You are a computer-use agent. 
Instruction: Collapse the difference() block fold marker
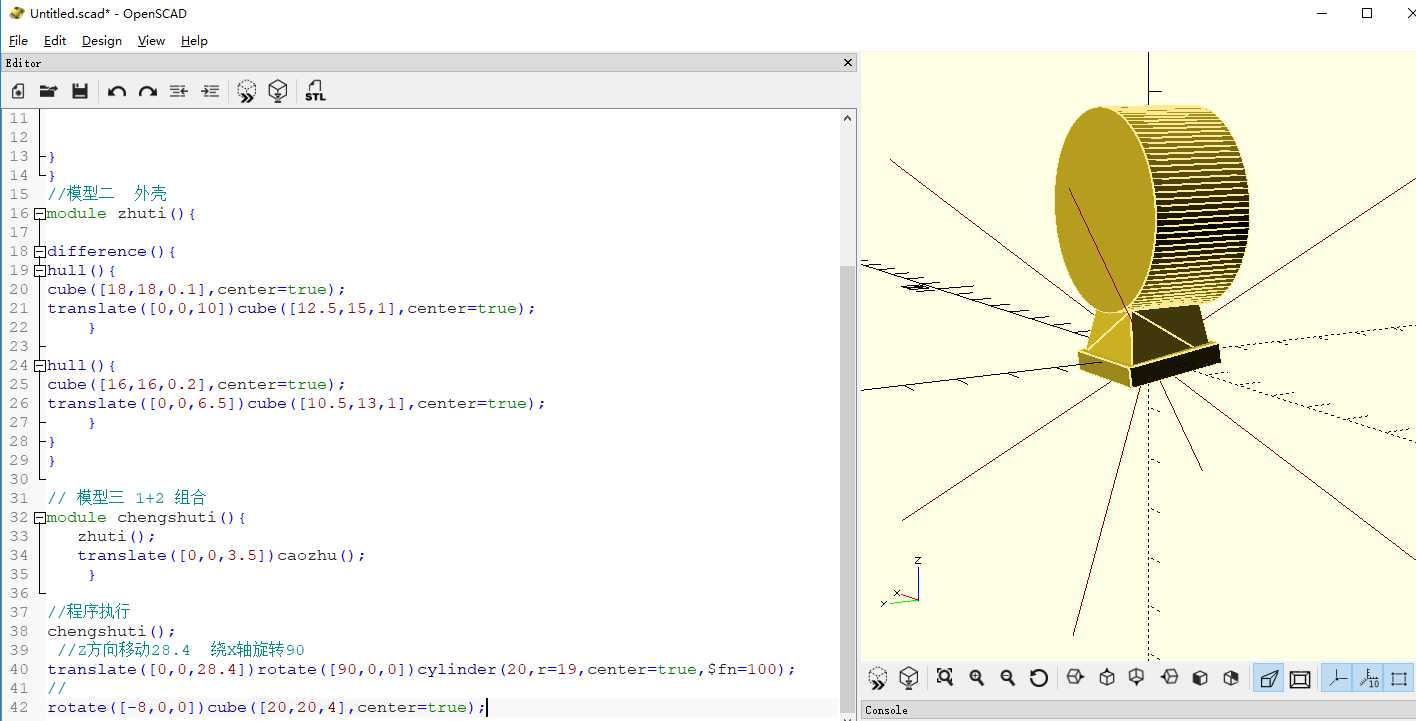(39, 251)
